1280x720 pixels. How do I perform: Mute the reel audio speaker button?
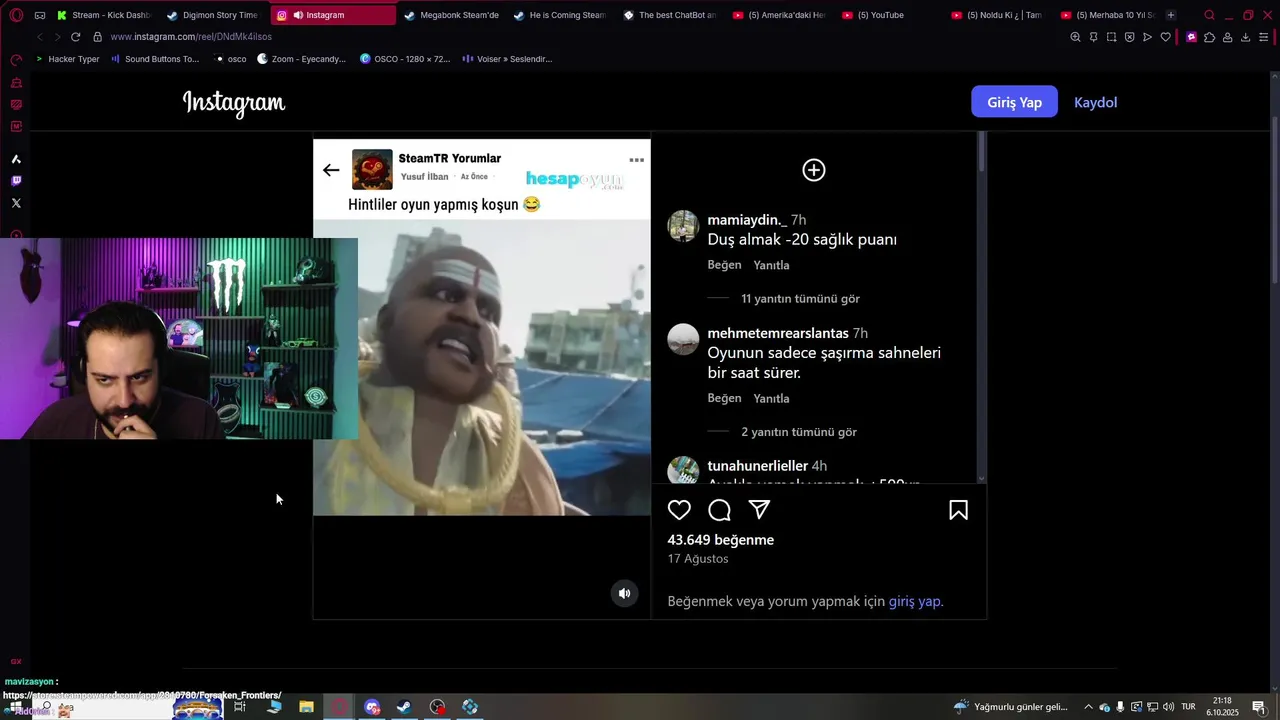pyautogui.click(x=624, y=593)
